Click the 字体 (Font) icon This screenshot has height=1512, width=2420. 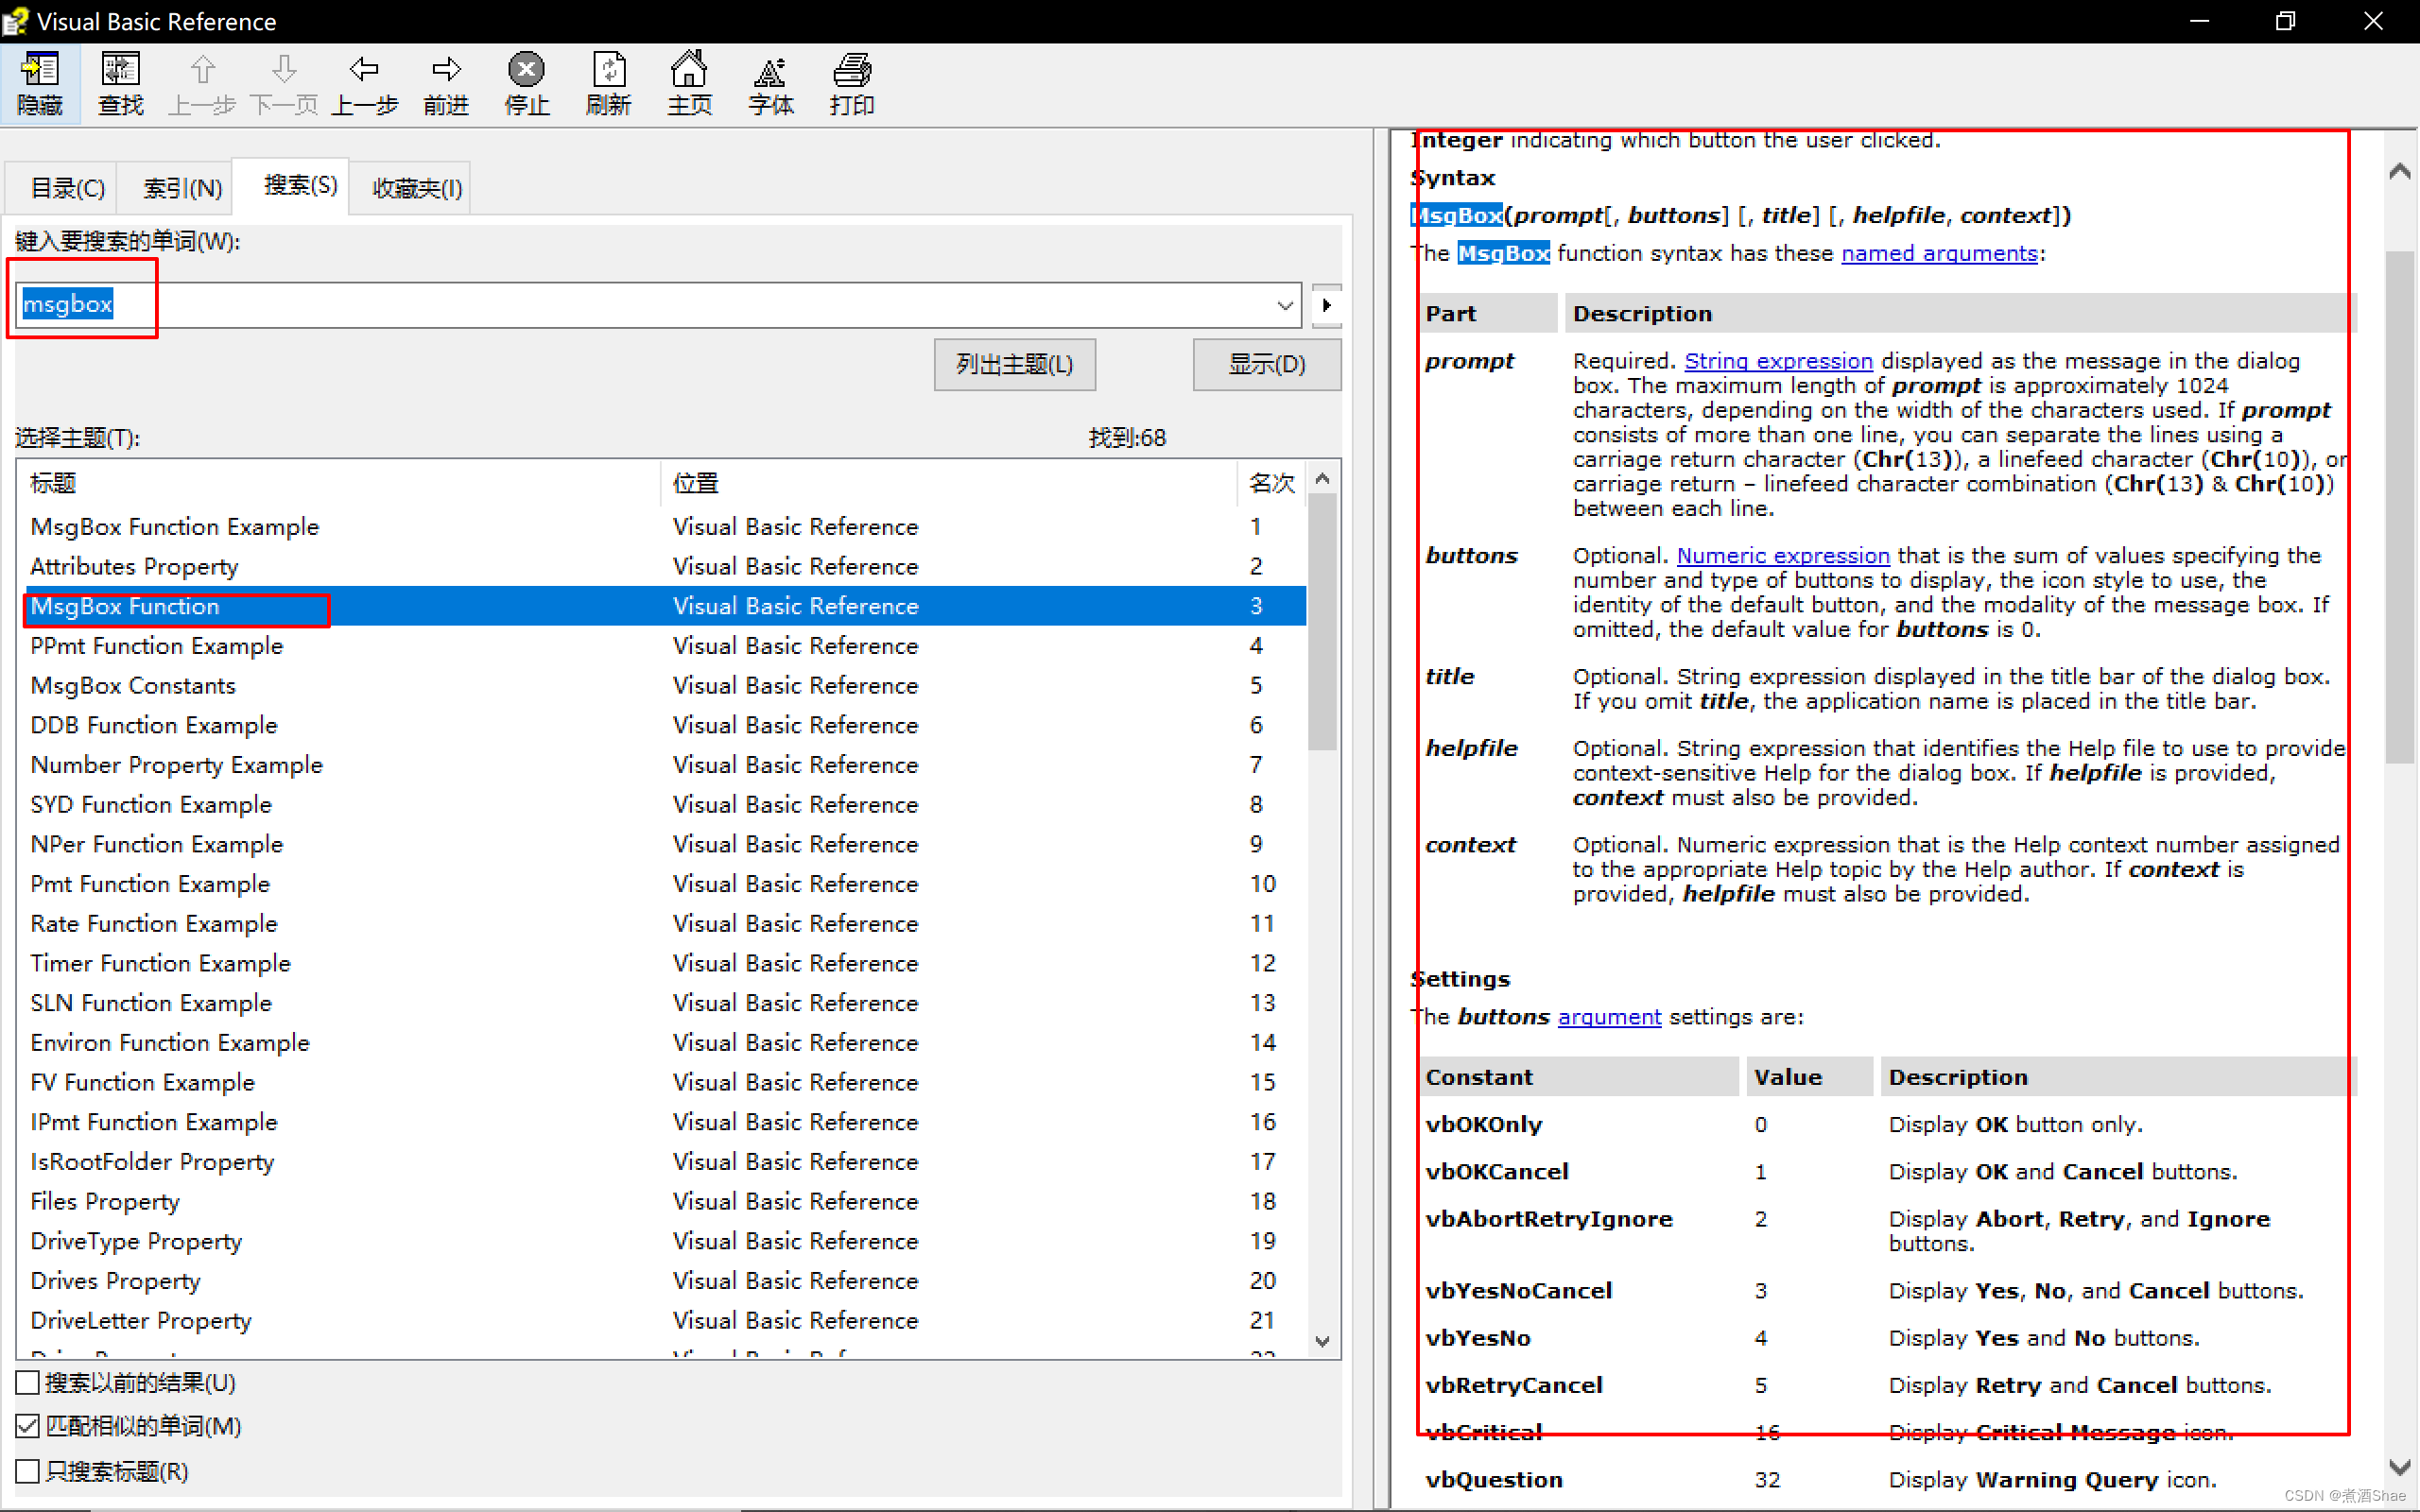(771, 84)
